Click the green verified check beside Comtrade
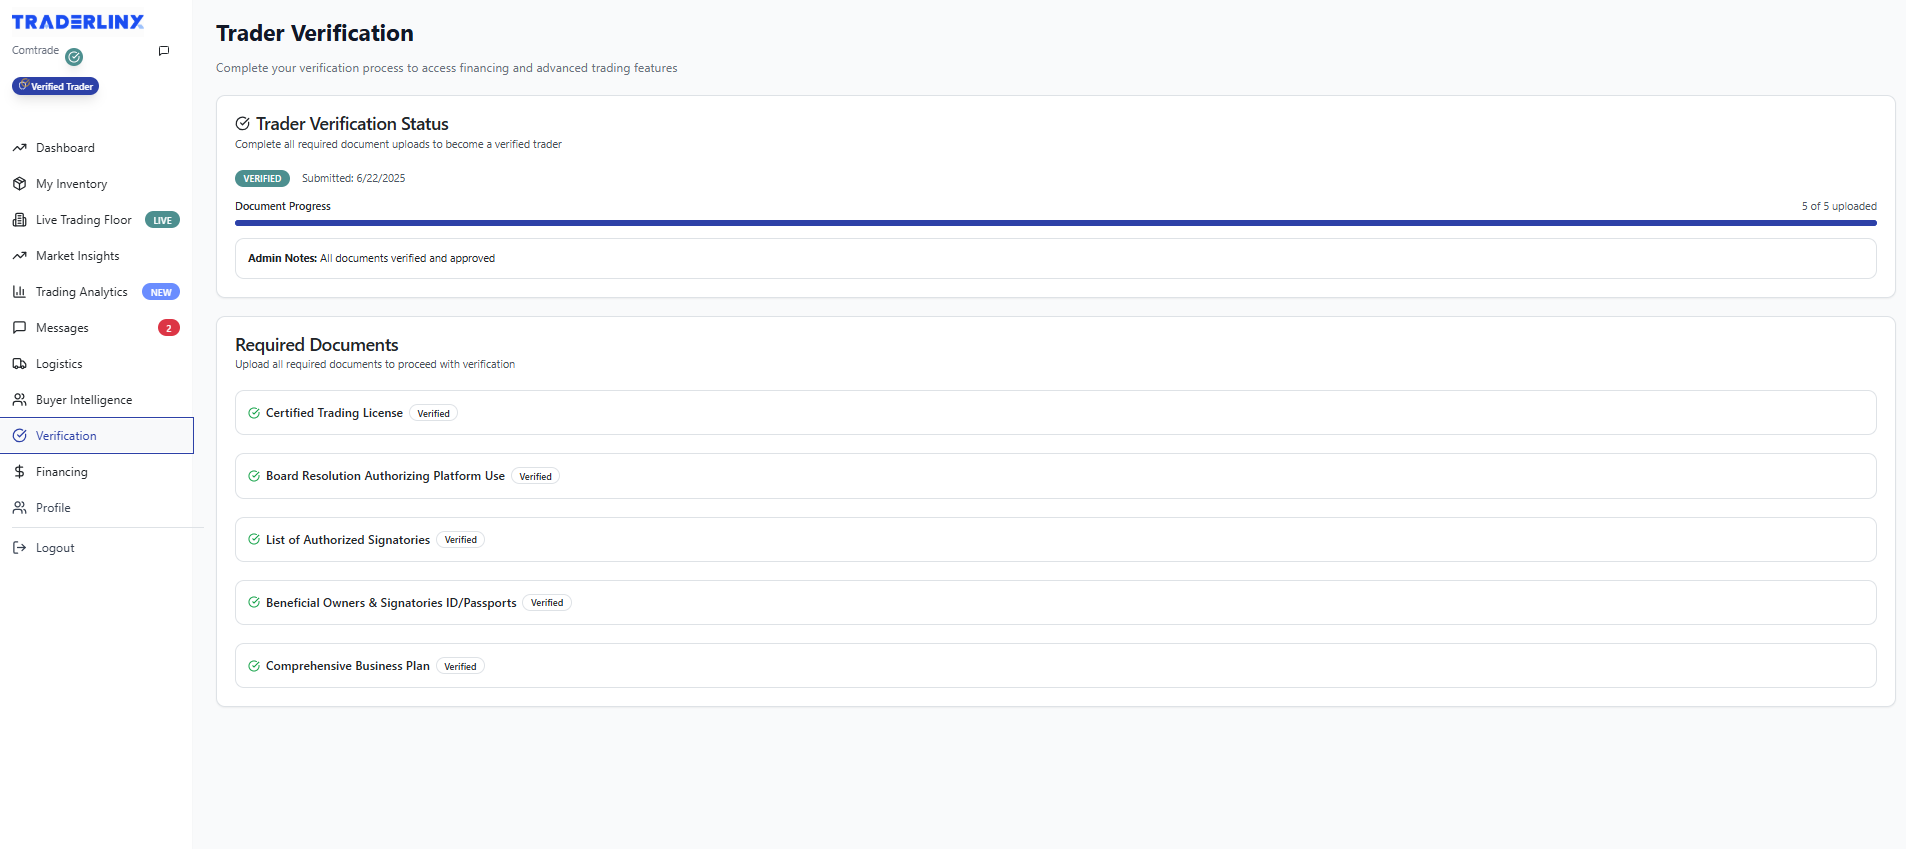This screenshot has height=849, width=1906. coord(74,57)
